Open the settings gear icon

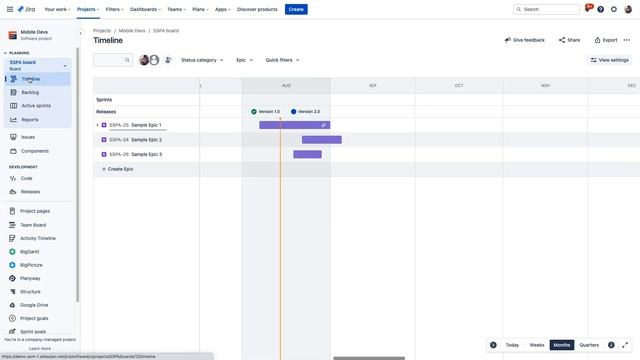[x=613, y=9]
